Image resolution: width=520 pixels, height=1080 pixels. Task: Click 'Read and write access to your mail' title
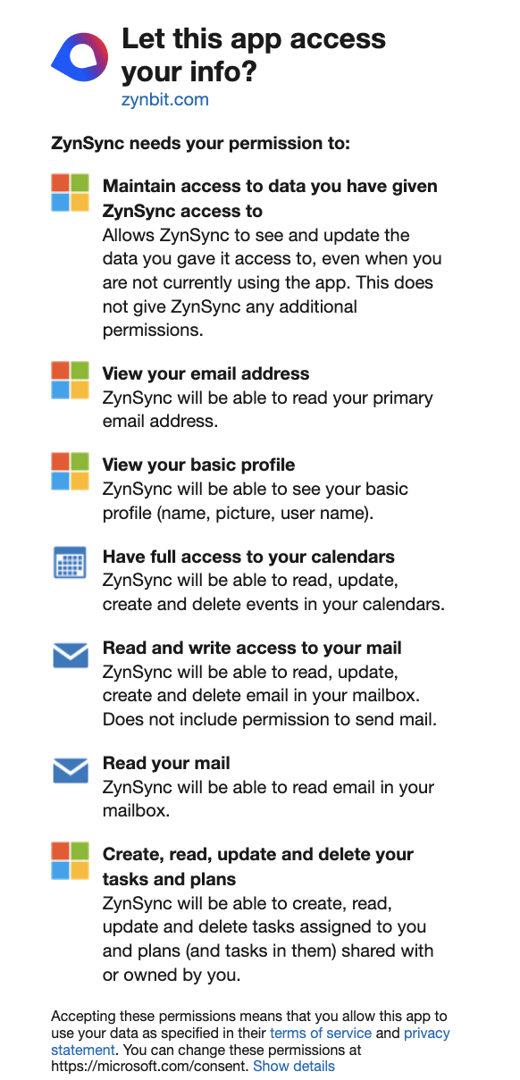click(x=252, y=648)
